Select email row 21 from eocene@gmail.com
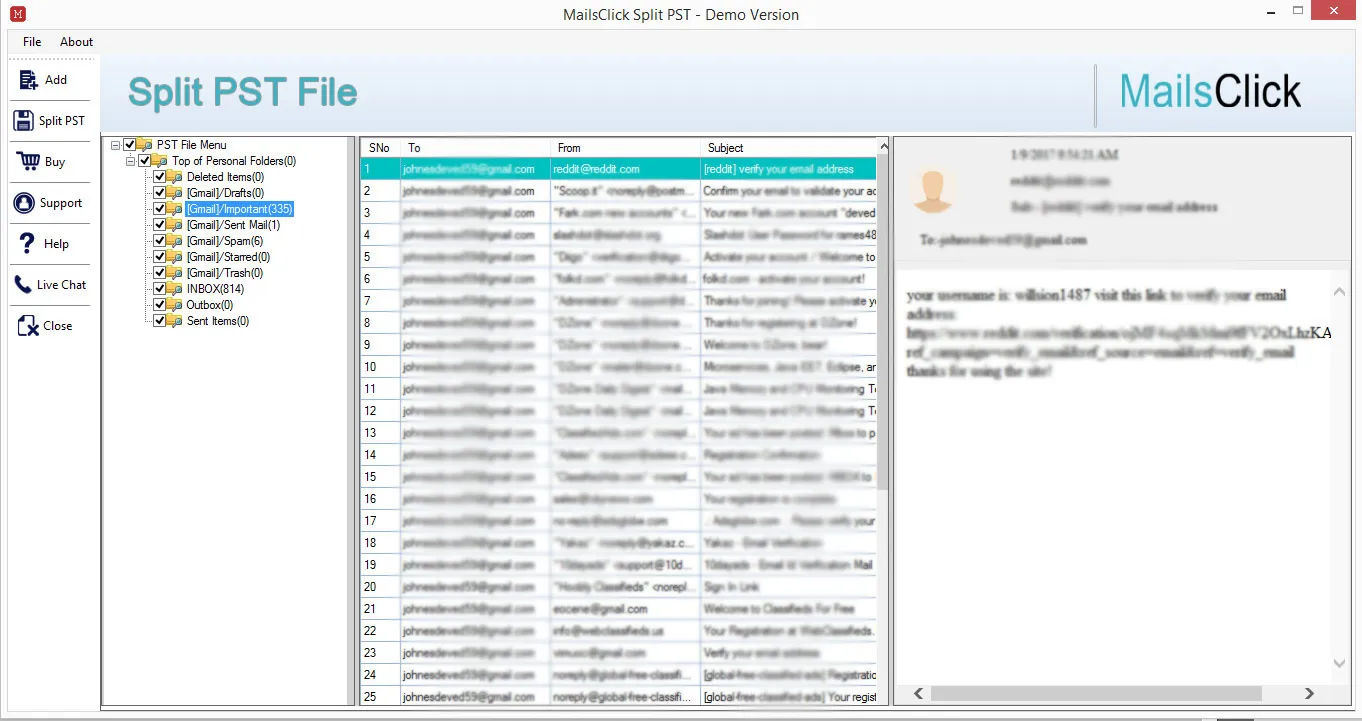The image size is (1362, 721). tap(618, 609)
